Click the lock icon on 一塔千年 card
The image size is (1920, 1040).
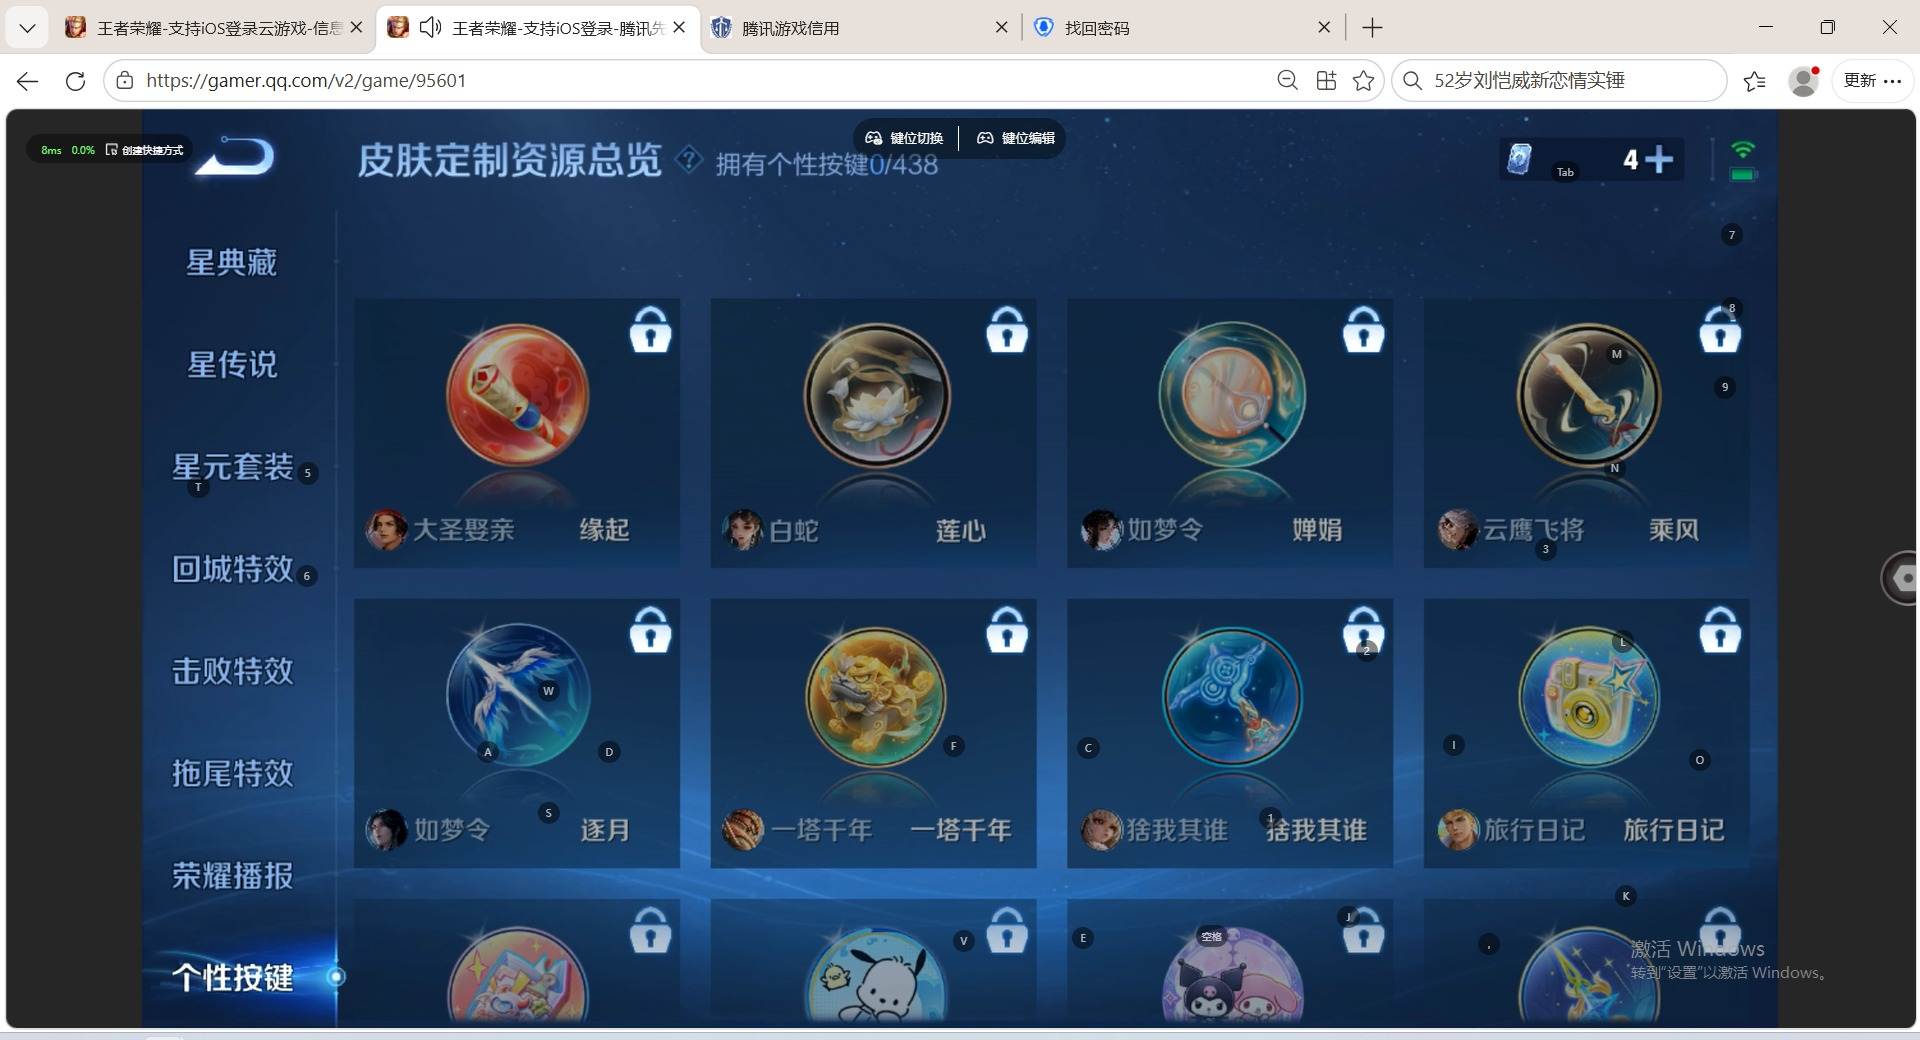1007,630
